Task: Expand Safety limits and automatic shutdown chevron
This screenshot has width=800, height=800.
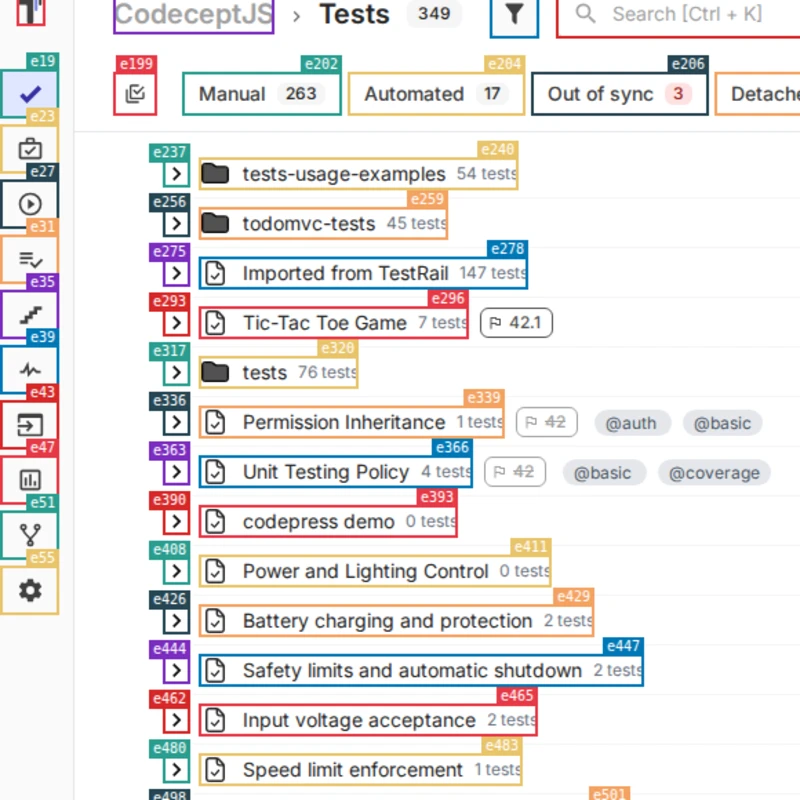Action: [x=177, y=670]
